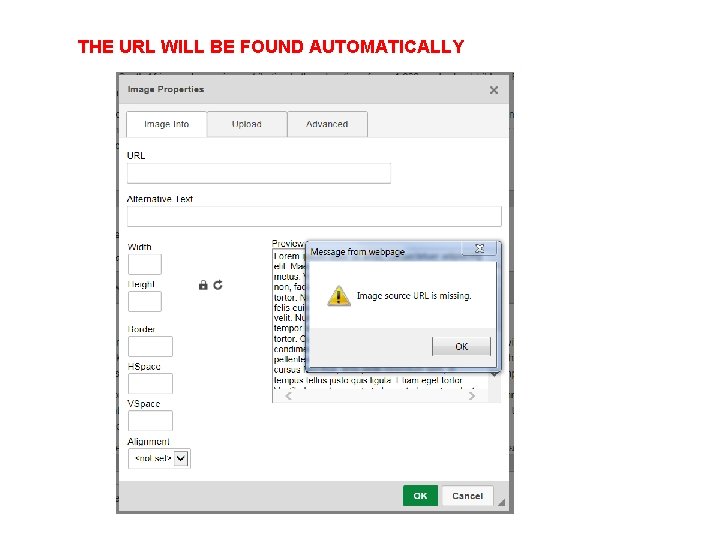Cancel the Image Properties dialog
Viewport: 720px width, 540px height.
coord(467,496)
